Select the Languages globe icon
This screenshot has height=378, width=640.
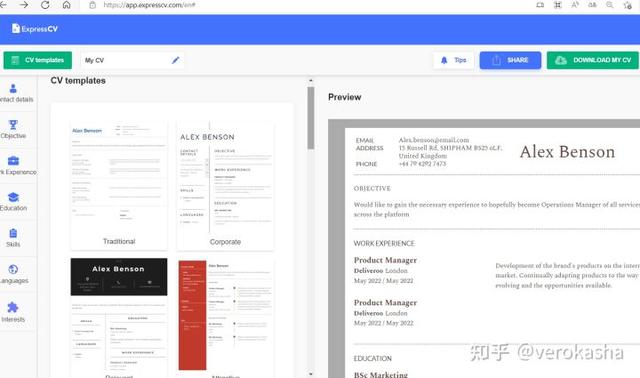(13, 269)
